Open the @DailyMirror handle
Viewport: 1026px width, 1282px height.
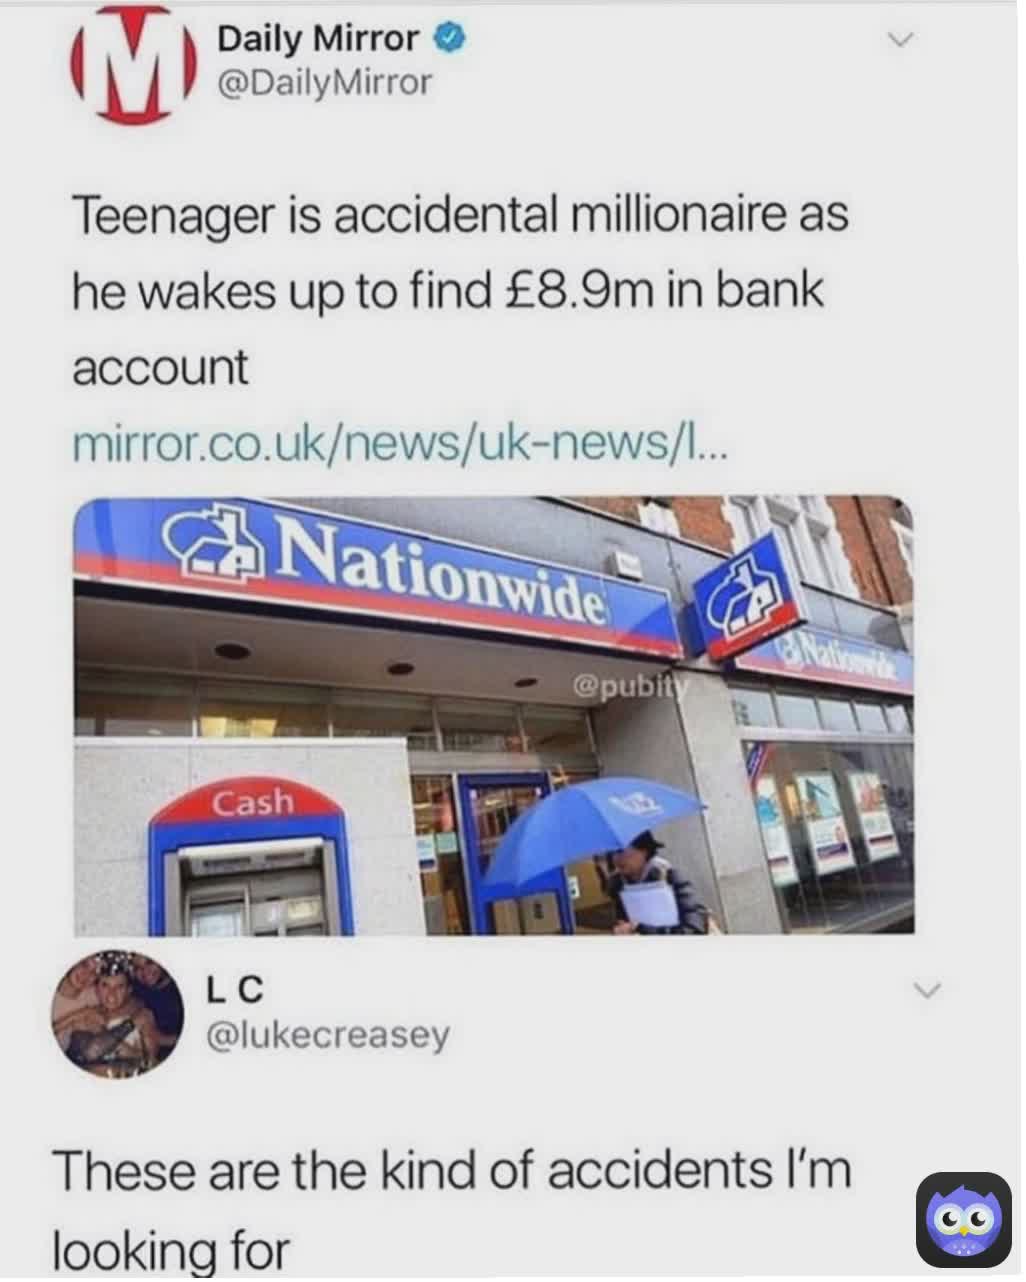[x=325, y=83]
